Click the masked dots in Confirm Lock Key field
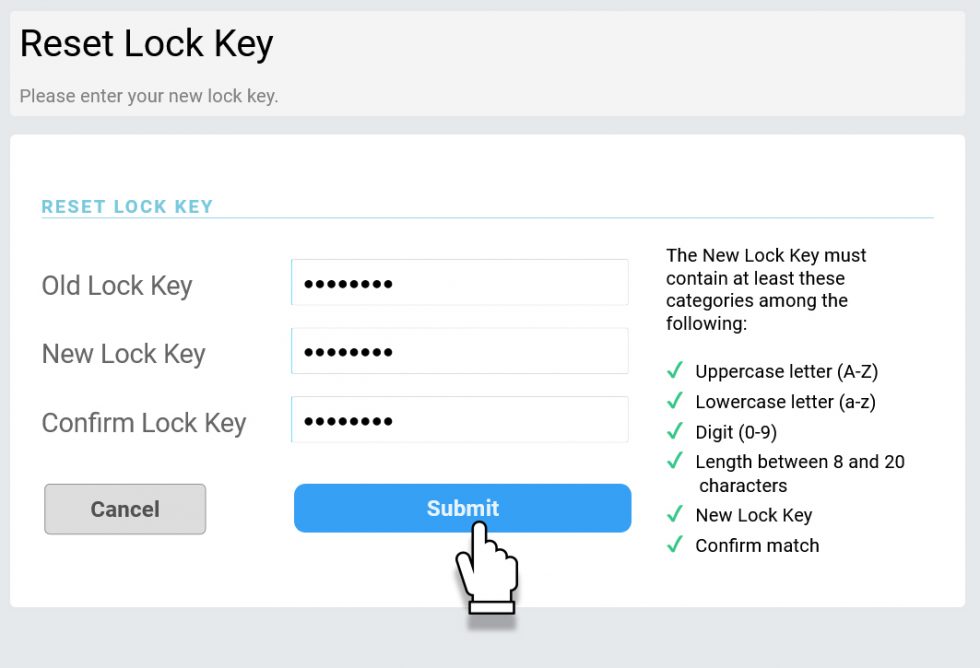The width and height of the screenshot is (980, 668). coord(348,419)
